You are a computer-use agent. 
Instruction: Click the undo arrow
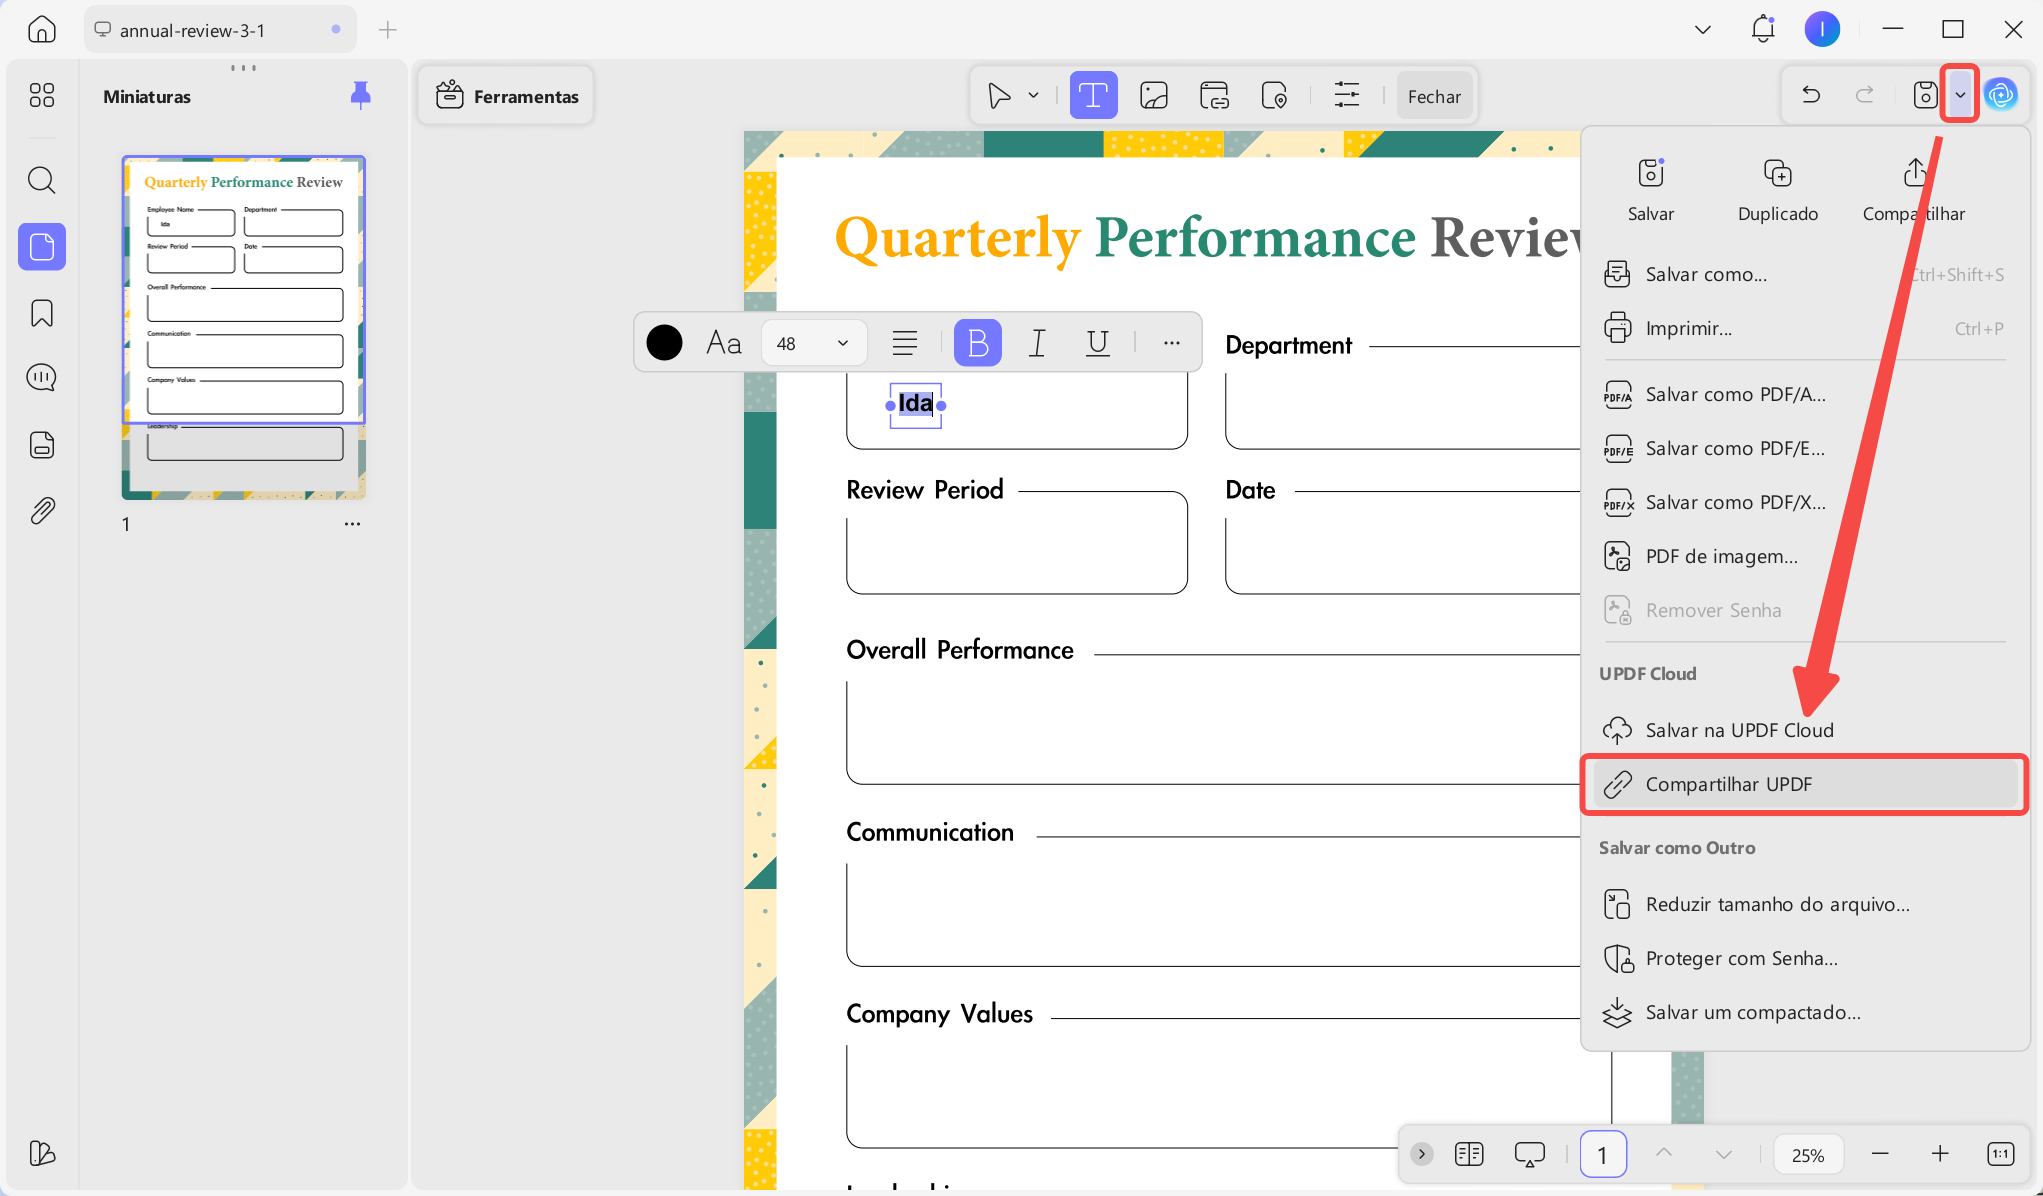(1811, 95)
